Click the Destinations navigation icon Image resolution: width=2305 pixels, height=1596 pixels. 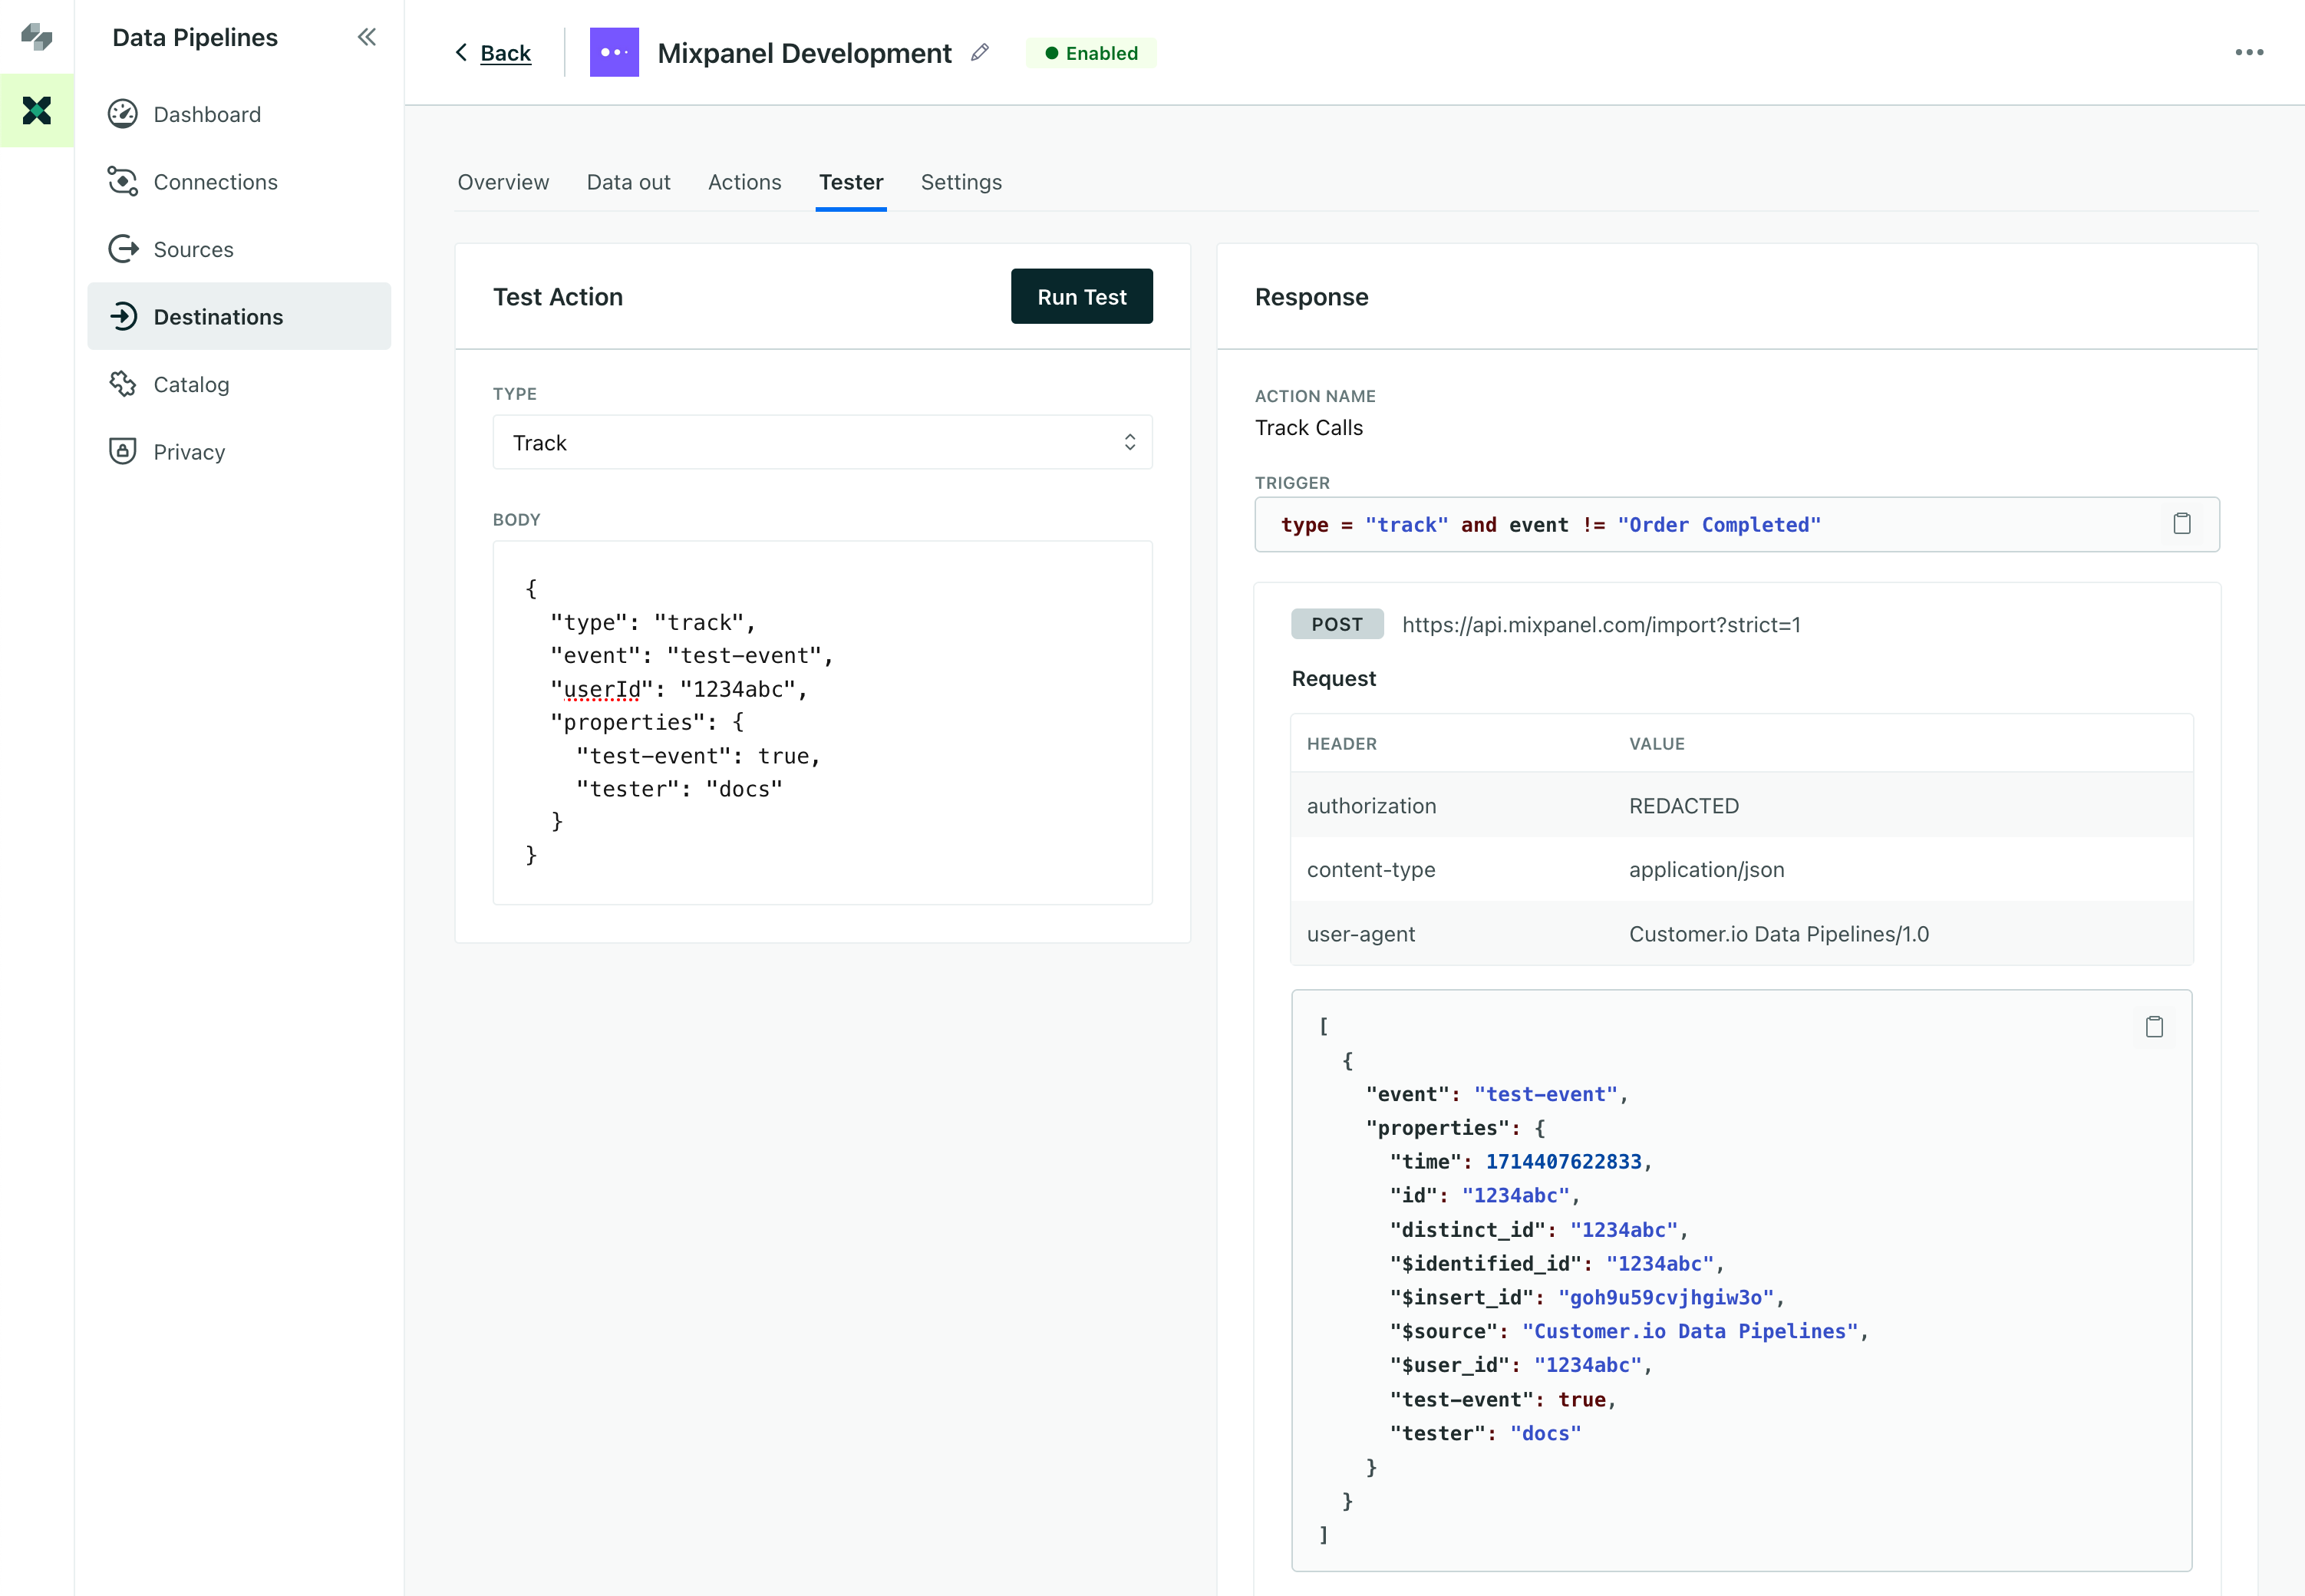tap(123, 317)
